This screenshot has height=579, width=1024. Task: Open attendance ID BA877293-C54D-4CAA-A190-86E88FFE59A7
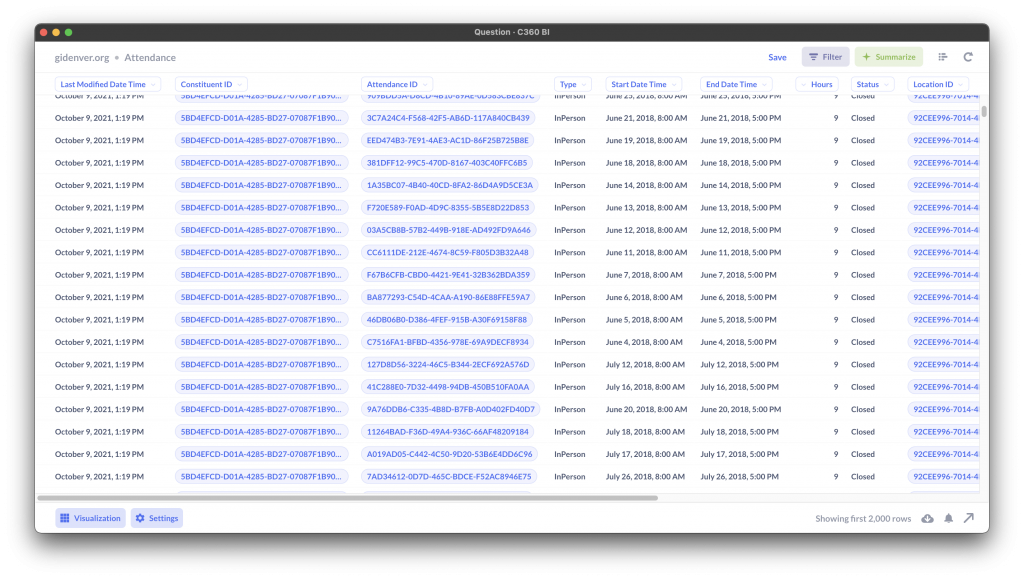pos(448,297)
